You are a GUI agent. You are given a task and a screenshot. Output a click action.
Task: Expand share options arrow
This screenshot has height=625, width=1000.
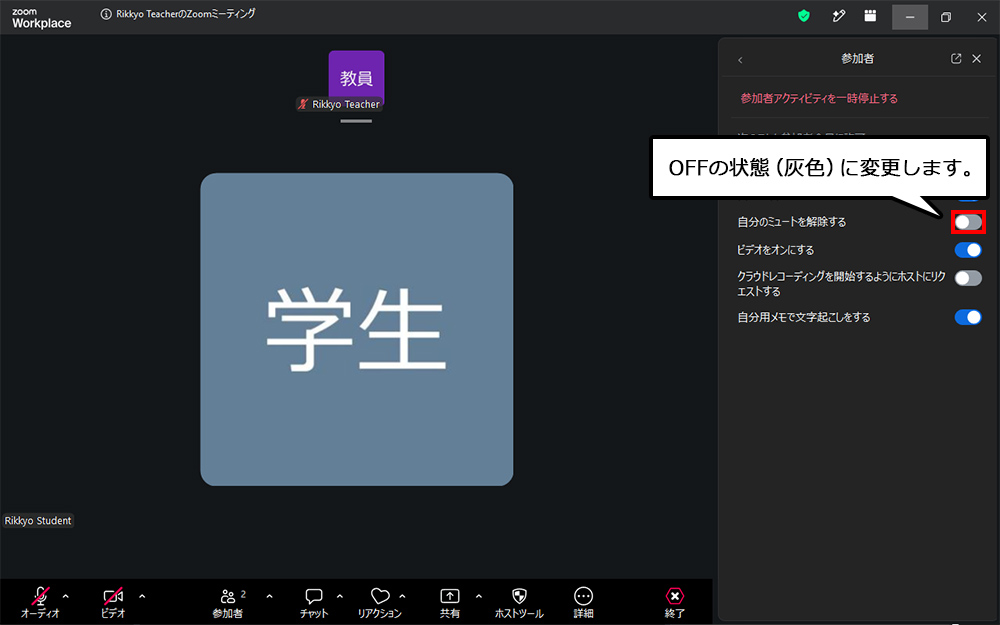[x=478, y=597]
